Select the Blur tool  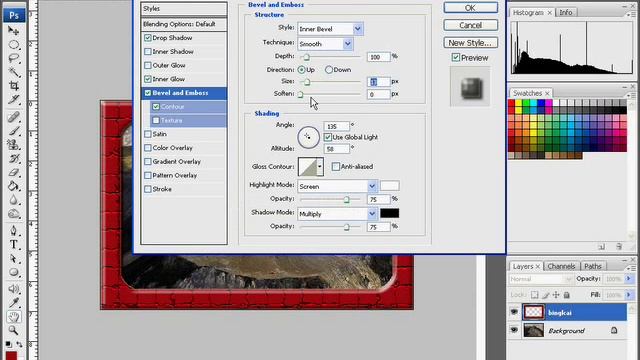click(x=13, y=200)
